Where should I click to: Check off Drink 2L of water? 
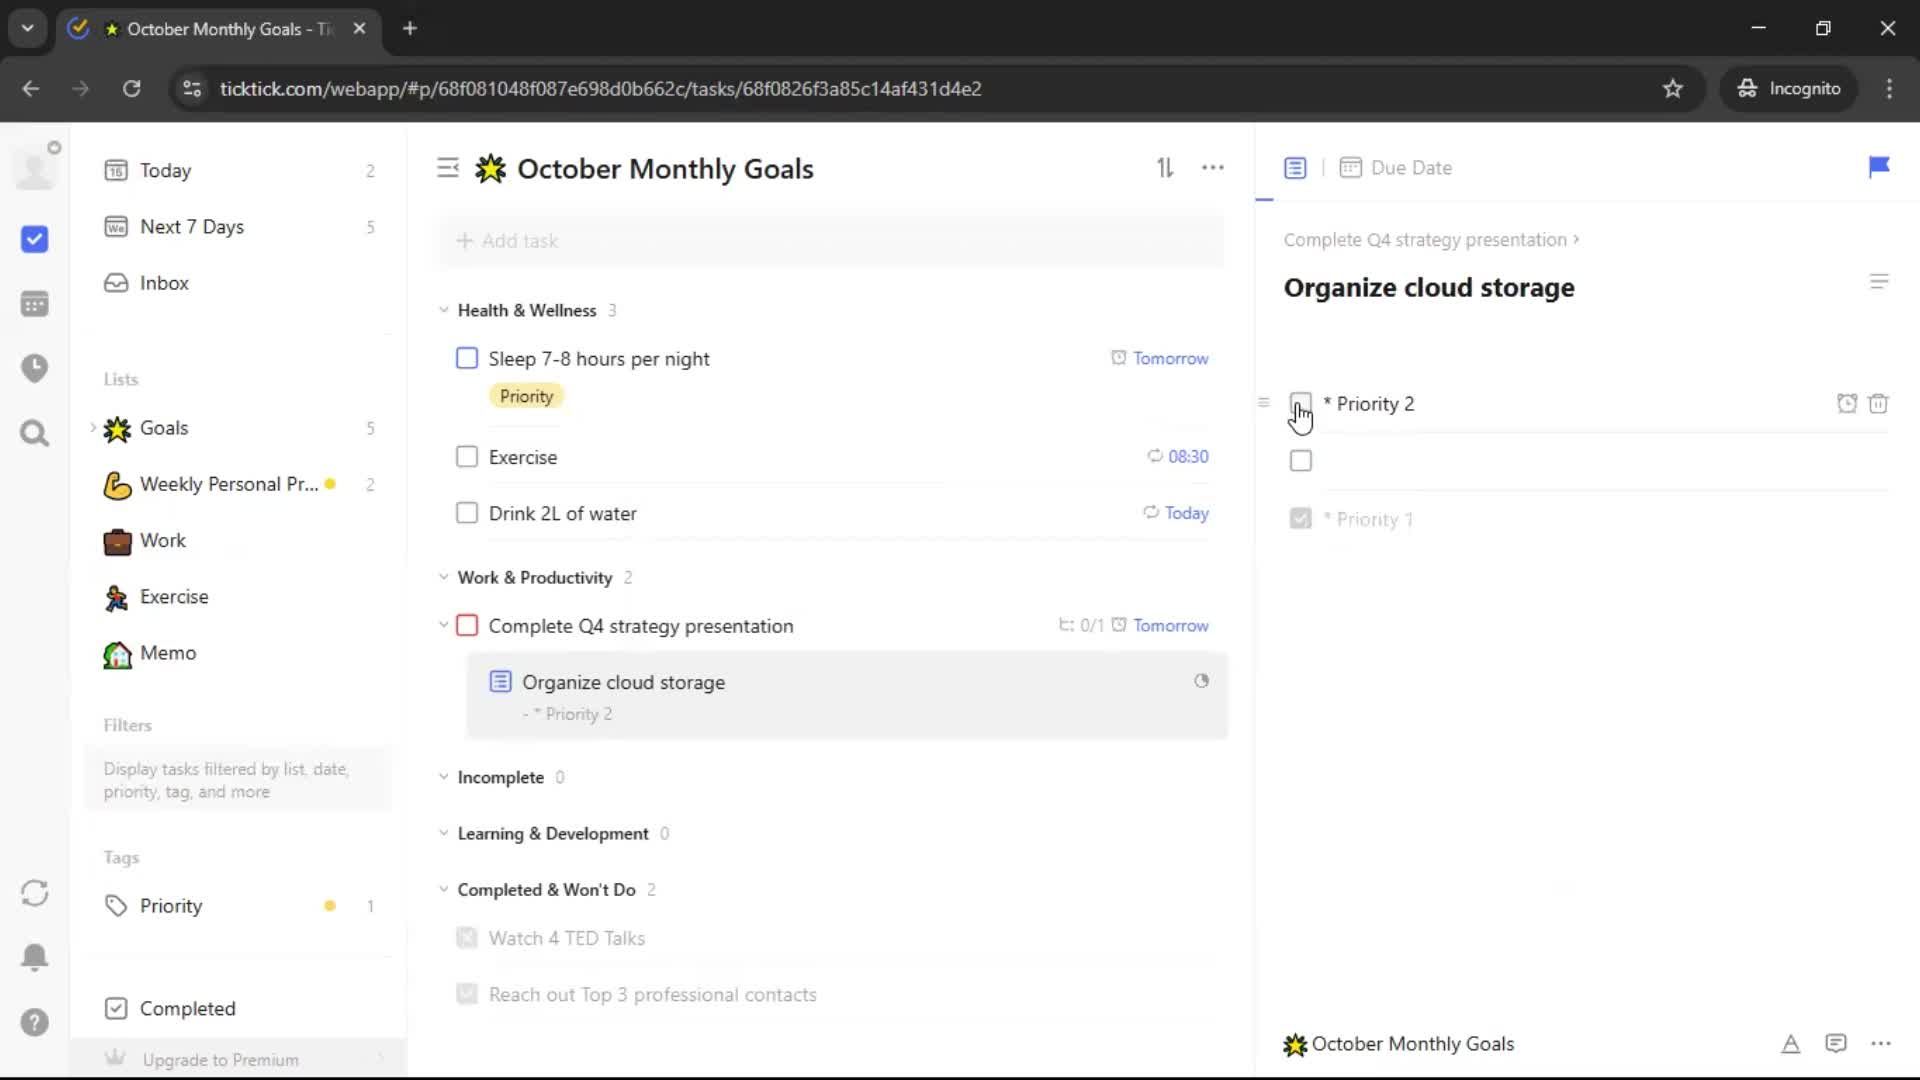point(467,513)
